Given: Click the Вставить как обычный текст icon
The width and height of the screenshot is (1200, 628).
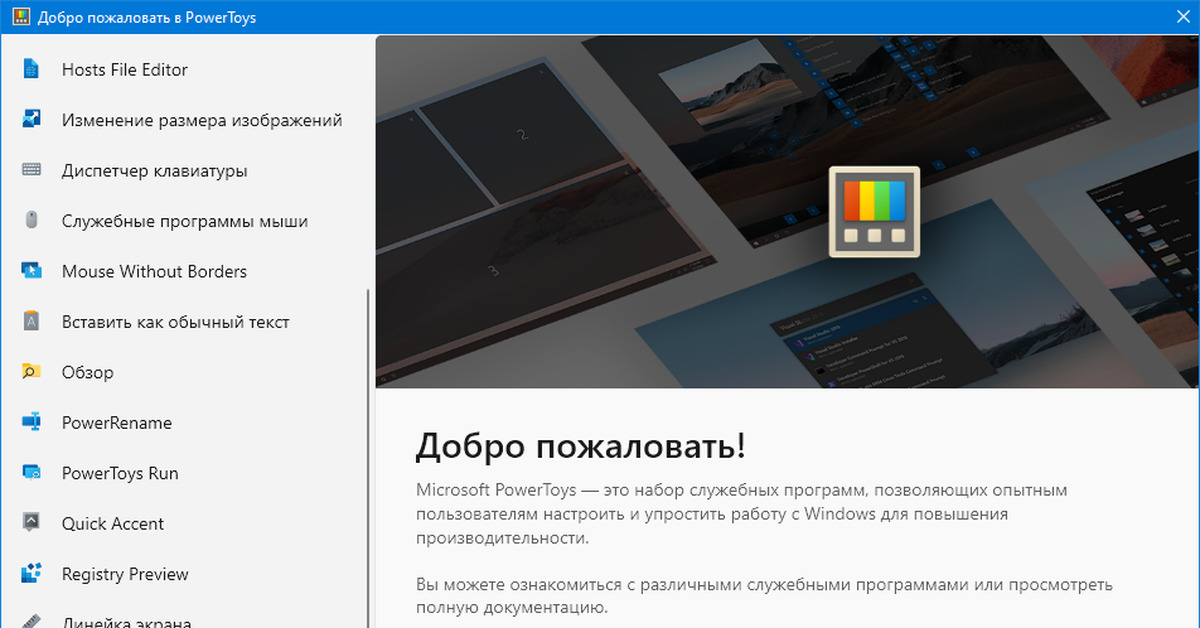Looking at the screenshot, I should tap(31, 322).
